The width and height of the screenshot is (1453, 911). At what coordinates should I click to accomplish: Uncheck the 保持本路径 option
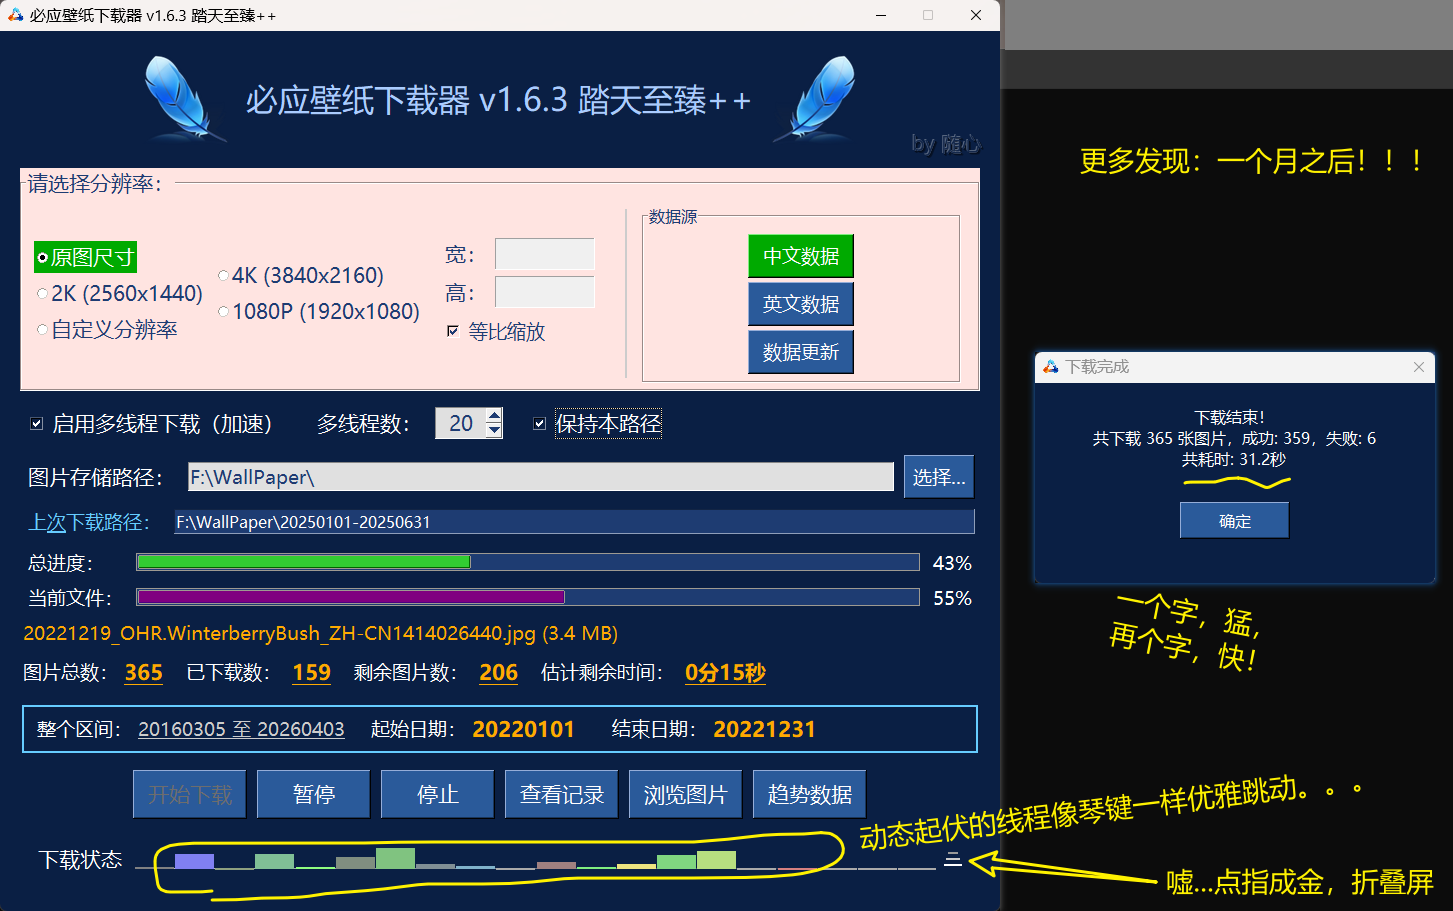(540, 424)
